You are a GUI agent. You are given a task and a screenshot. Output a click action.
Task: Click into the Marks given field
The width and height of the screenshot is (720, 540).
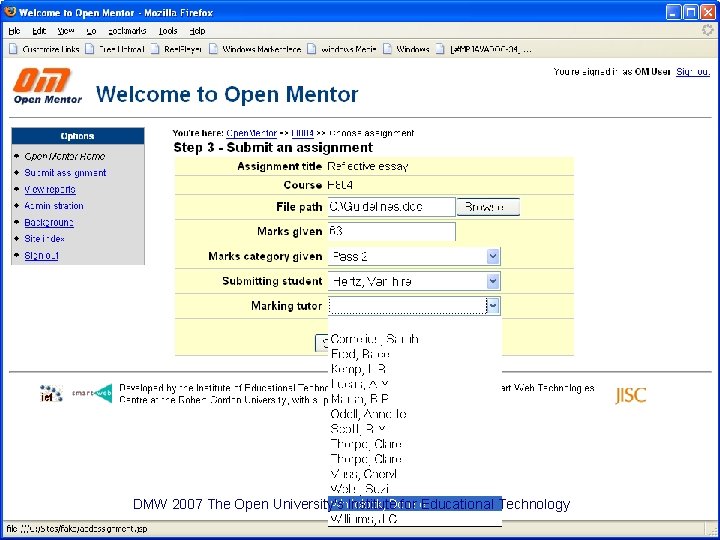[392, 231]
